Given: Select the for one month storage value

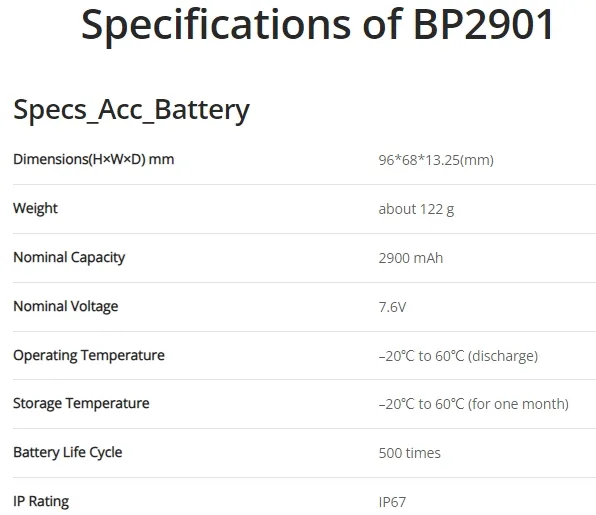Looking at the screenshot, I should (474, 404).
